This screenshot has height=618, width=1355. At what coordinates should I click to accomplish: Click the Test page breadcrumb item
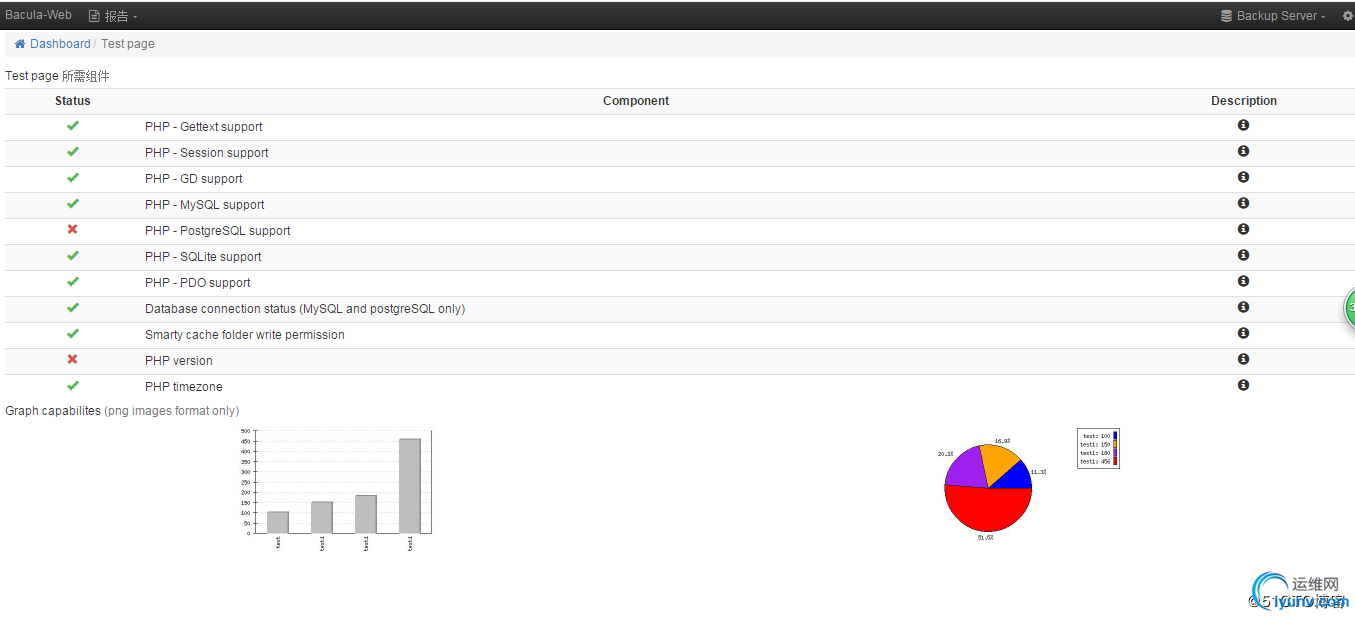[128, 44]
